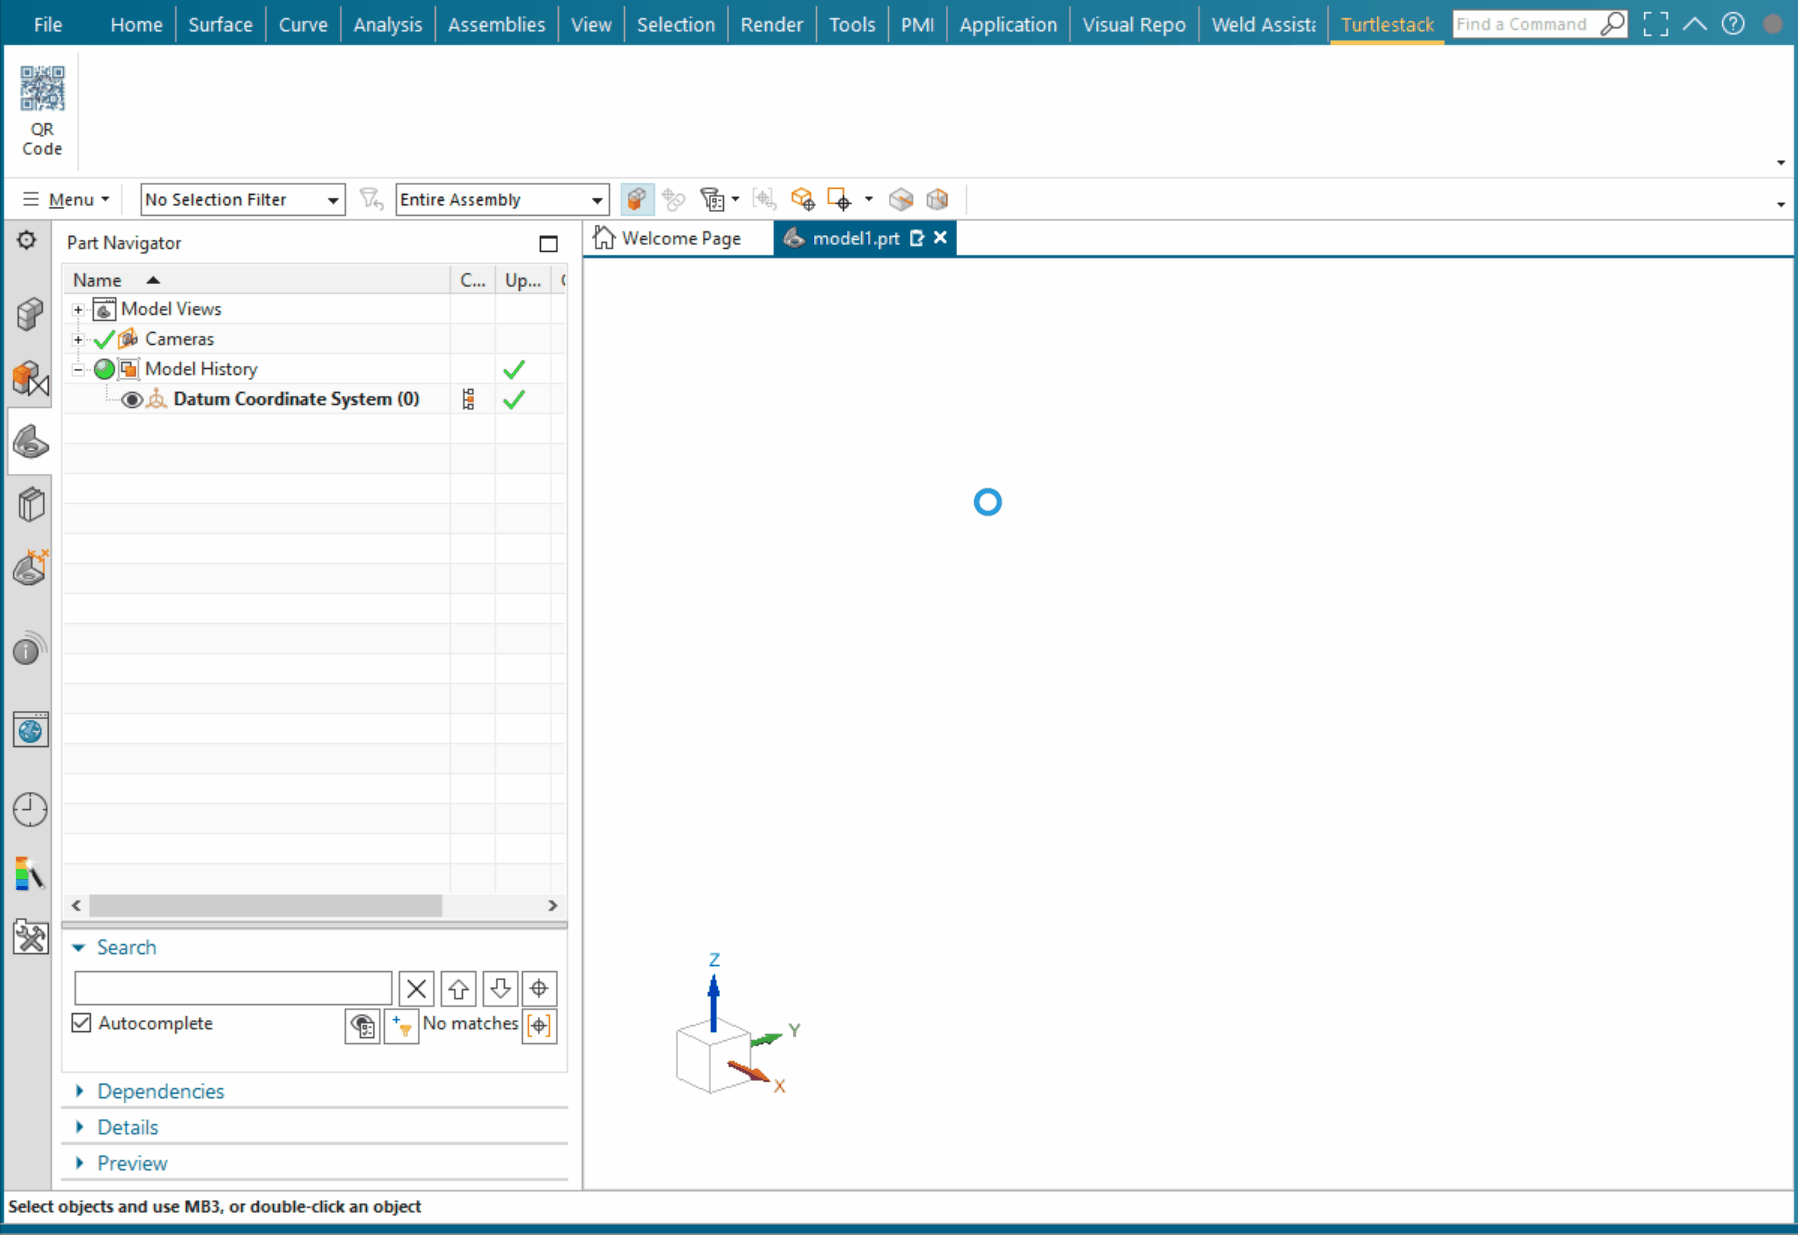Viewport: 1798px width, 1235px height.
Task: Open the Assemblies ribbon tab
Action: pos(496,24)
